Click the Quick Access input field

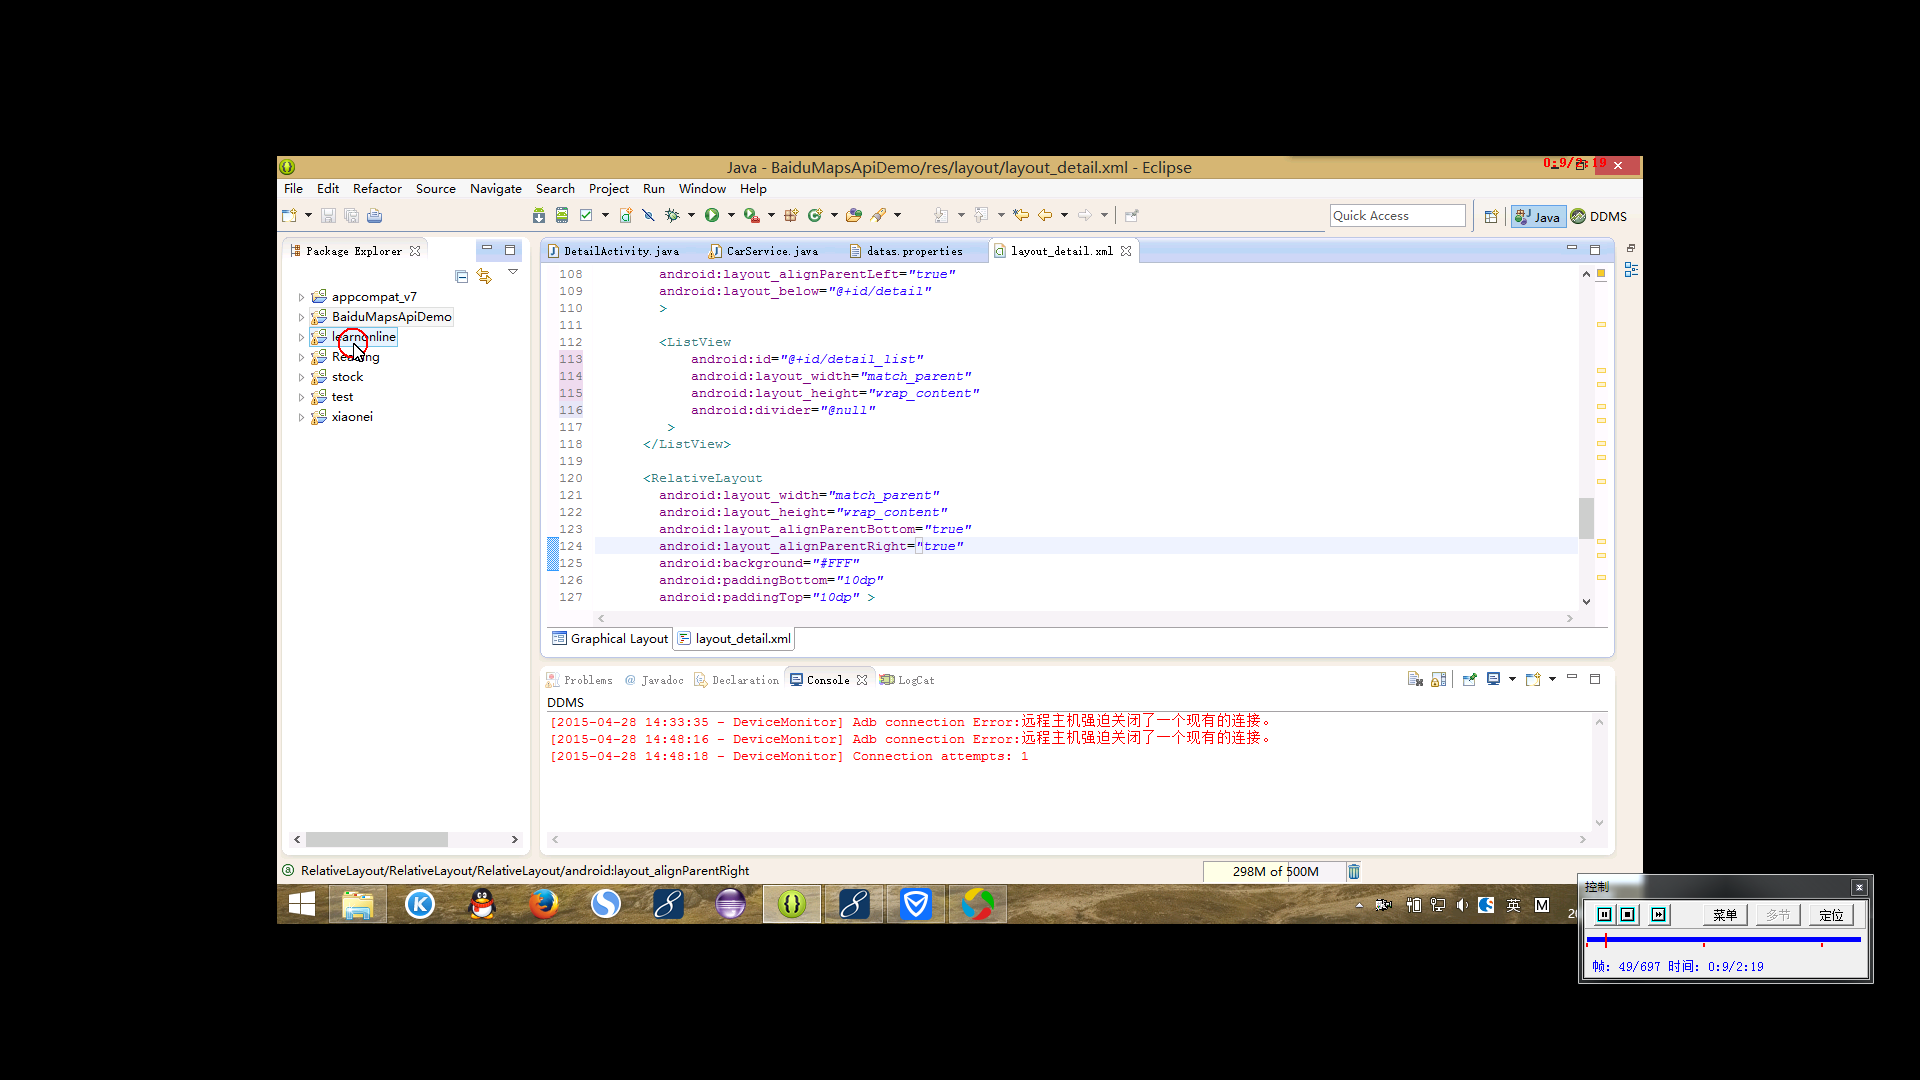click(1397, 216)
